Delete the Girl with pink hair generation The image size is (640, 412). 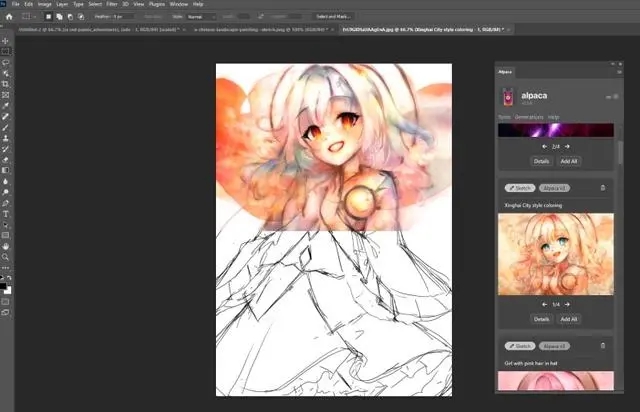(x=603, y=346)
